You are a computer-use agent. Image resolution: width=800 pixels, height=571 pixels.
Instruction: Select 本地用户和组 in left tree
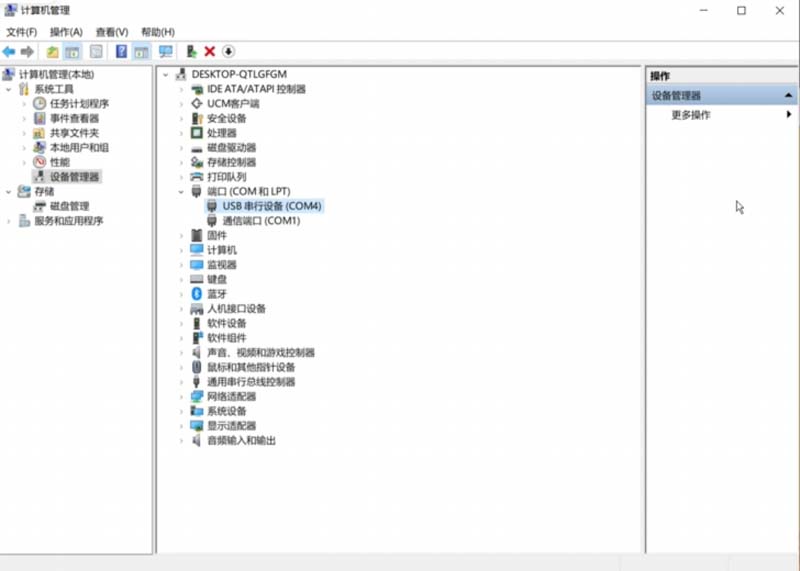coord(79,148)
